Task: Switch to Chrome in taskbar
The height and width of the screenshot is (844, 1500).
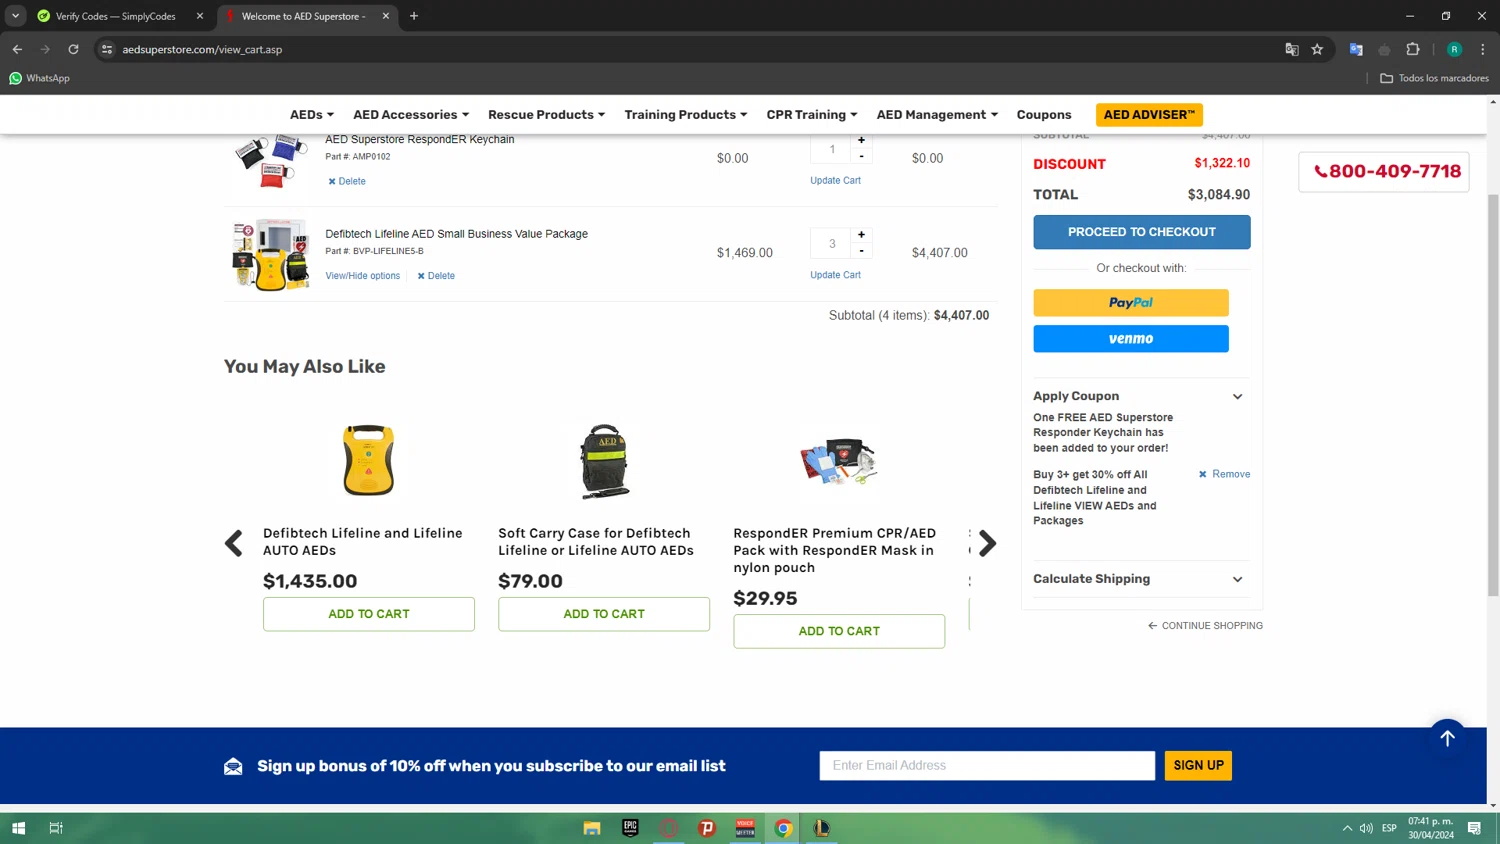Action: (x=784, y=828)
